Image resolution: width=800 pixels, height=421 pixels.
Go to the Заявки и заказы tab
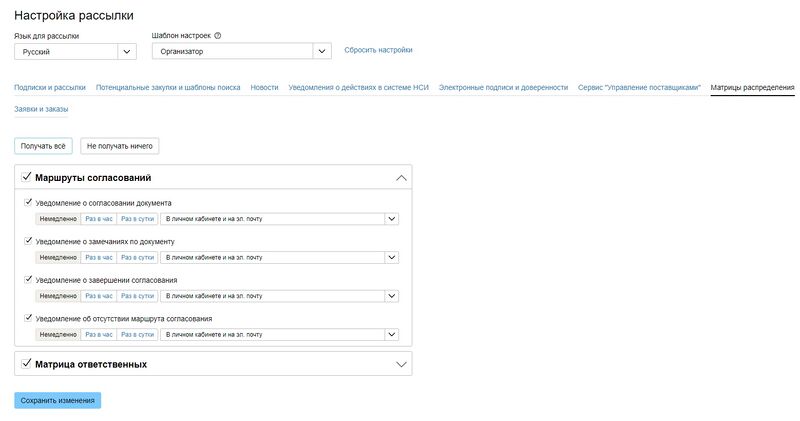[x=41, y=109]
